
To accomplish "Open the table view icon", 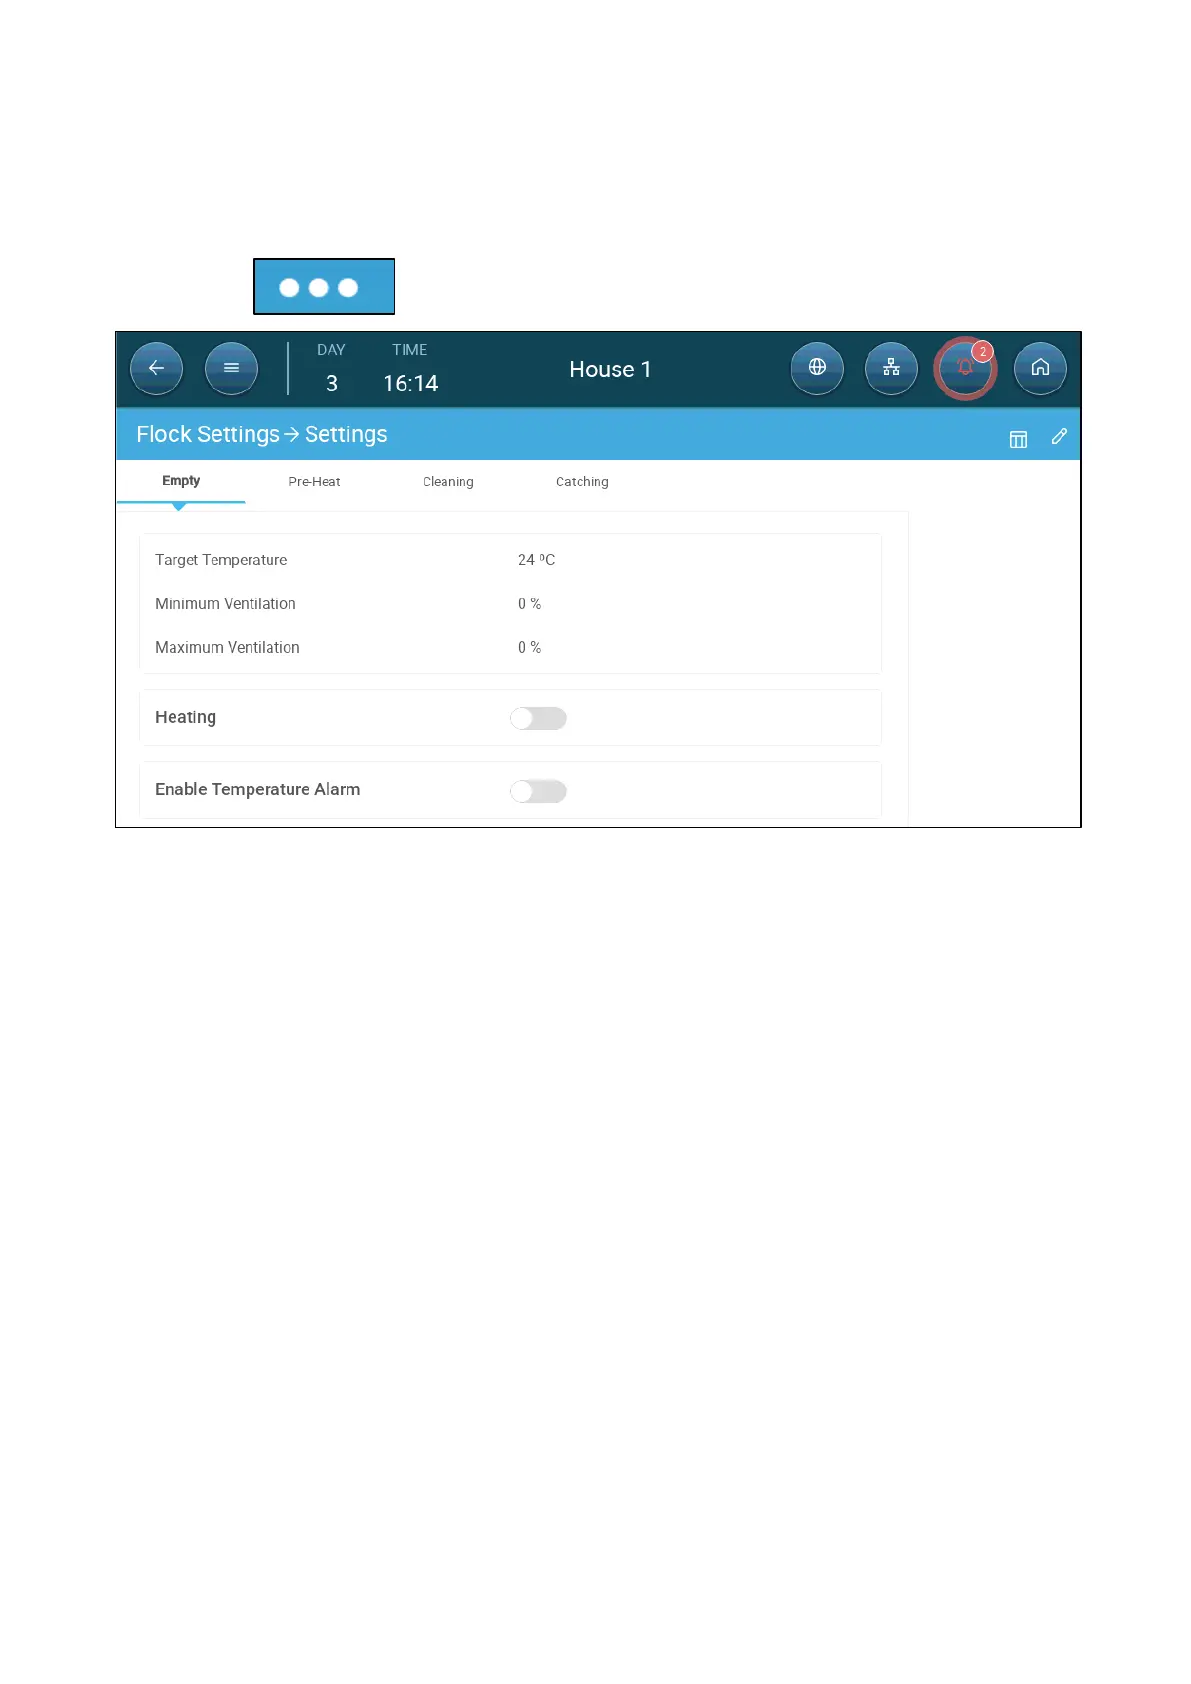I will coord(1018,439).
